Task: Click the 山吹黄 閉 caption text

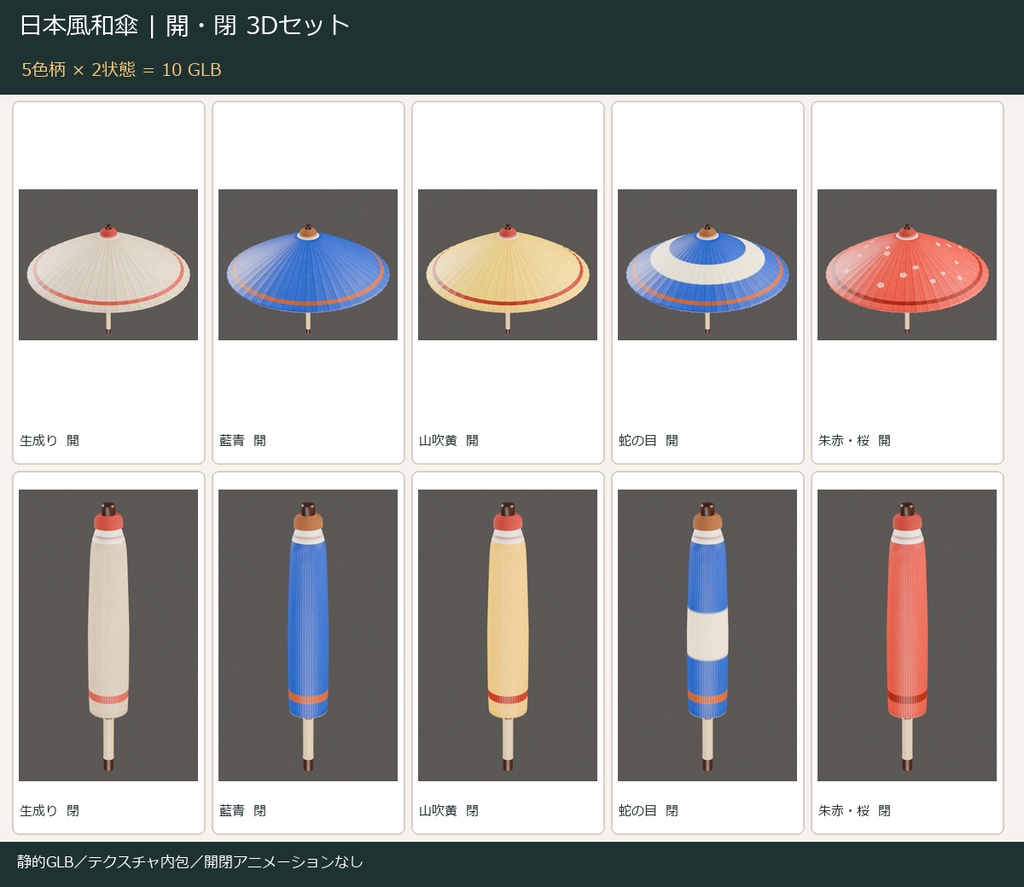Action: tap(449, 811)
